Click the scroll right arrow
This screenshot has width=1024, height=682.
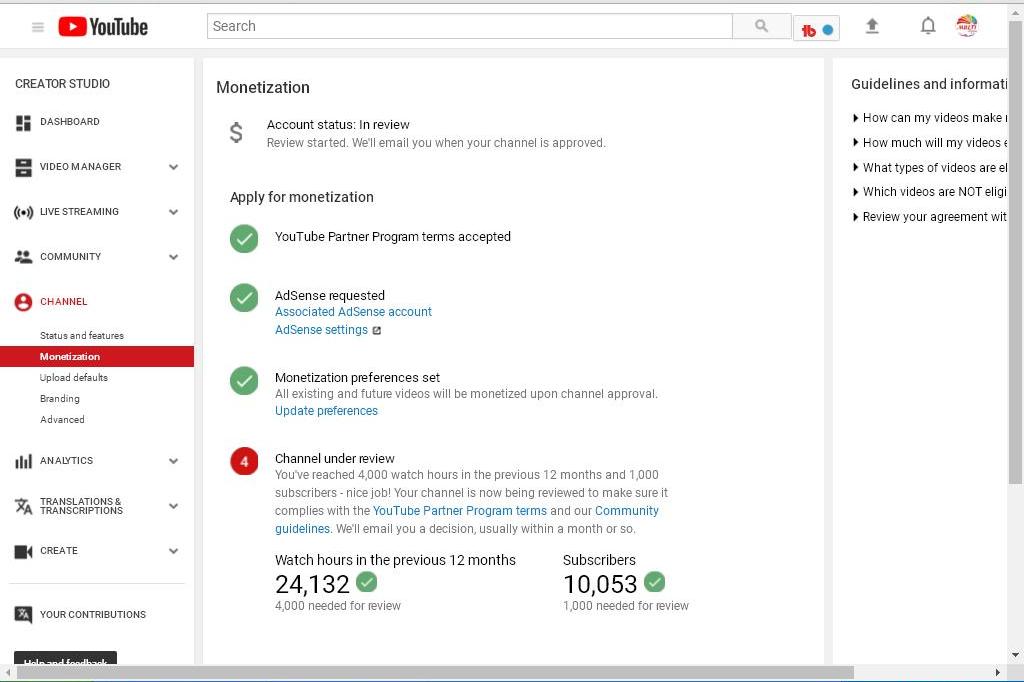(x=997, y=672)
